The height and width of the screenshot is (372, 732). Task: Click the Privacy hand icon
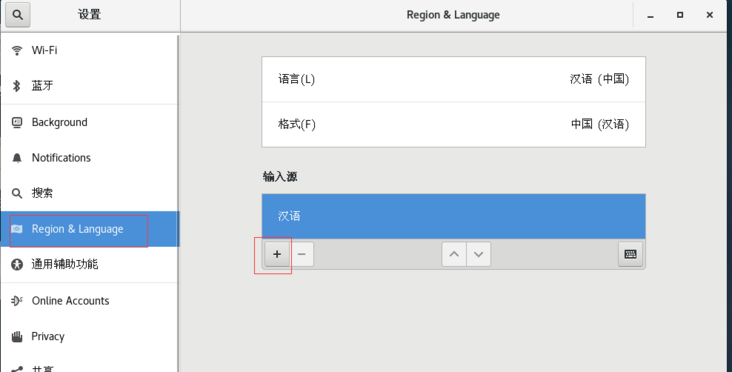click(x=17, y=337)
